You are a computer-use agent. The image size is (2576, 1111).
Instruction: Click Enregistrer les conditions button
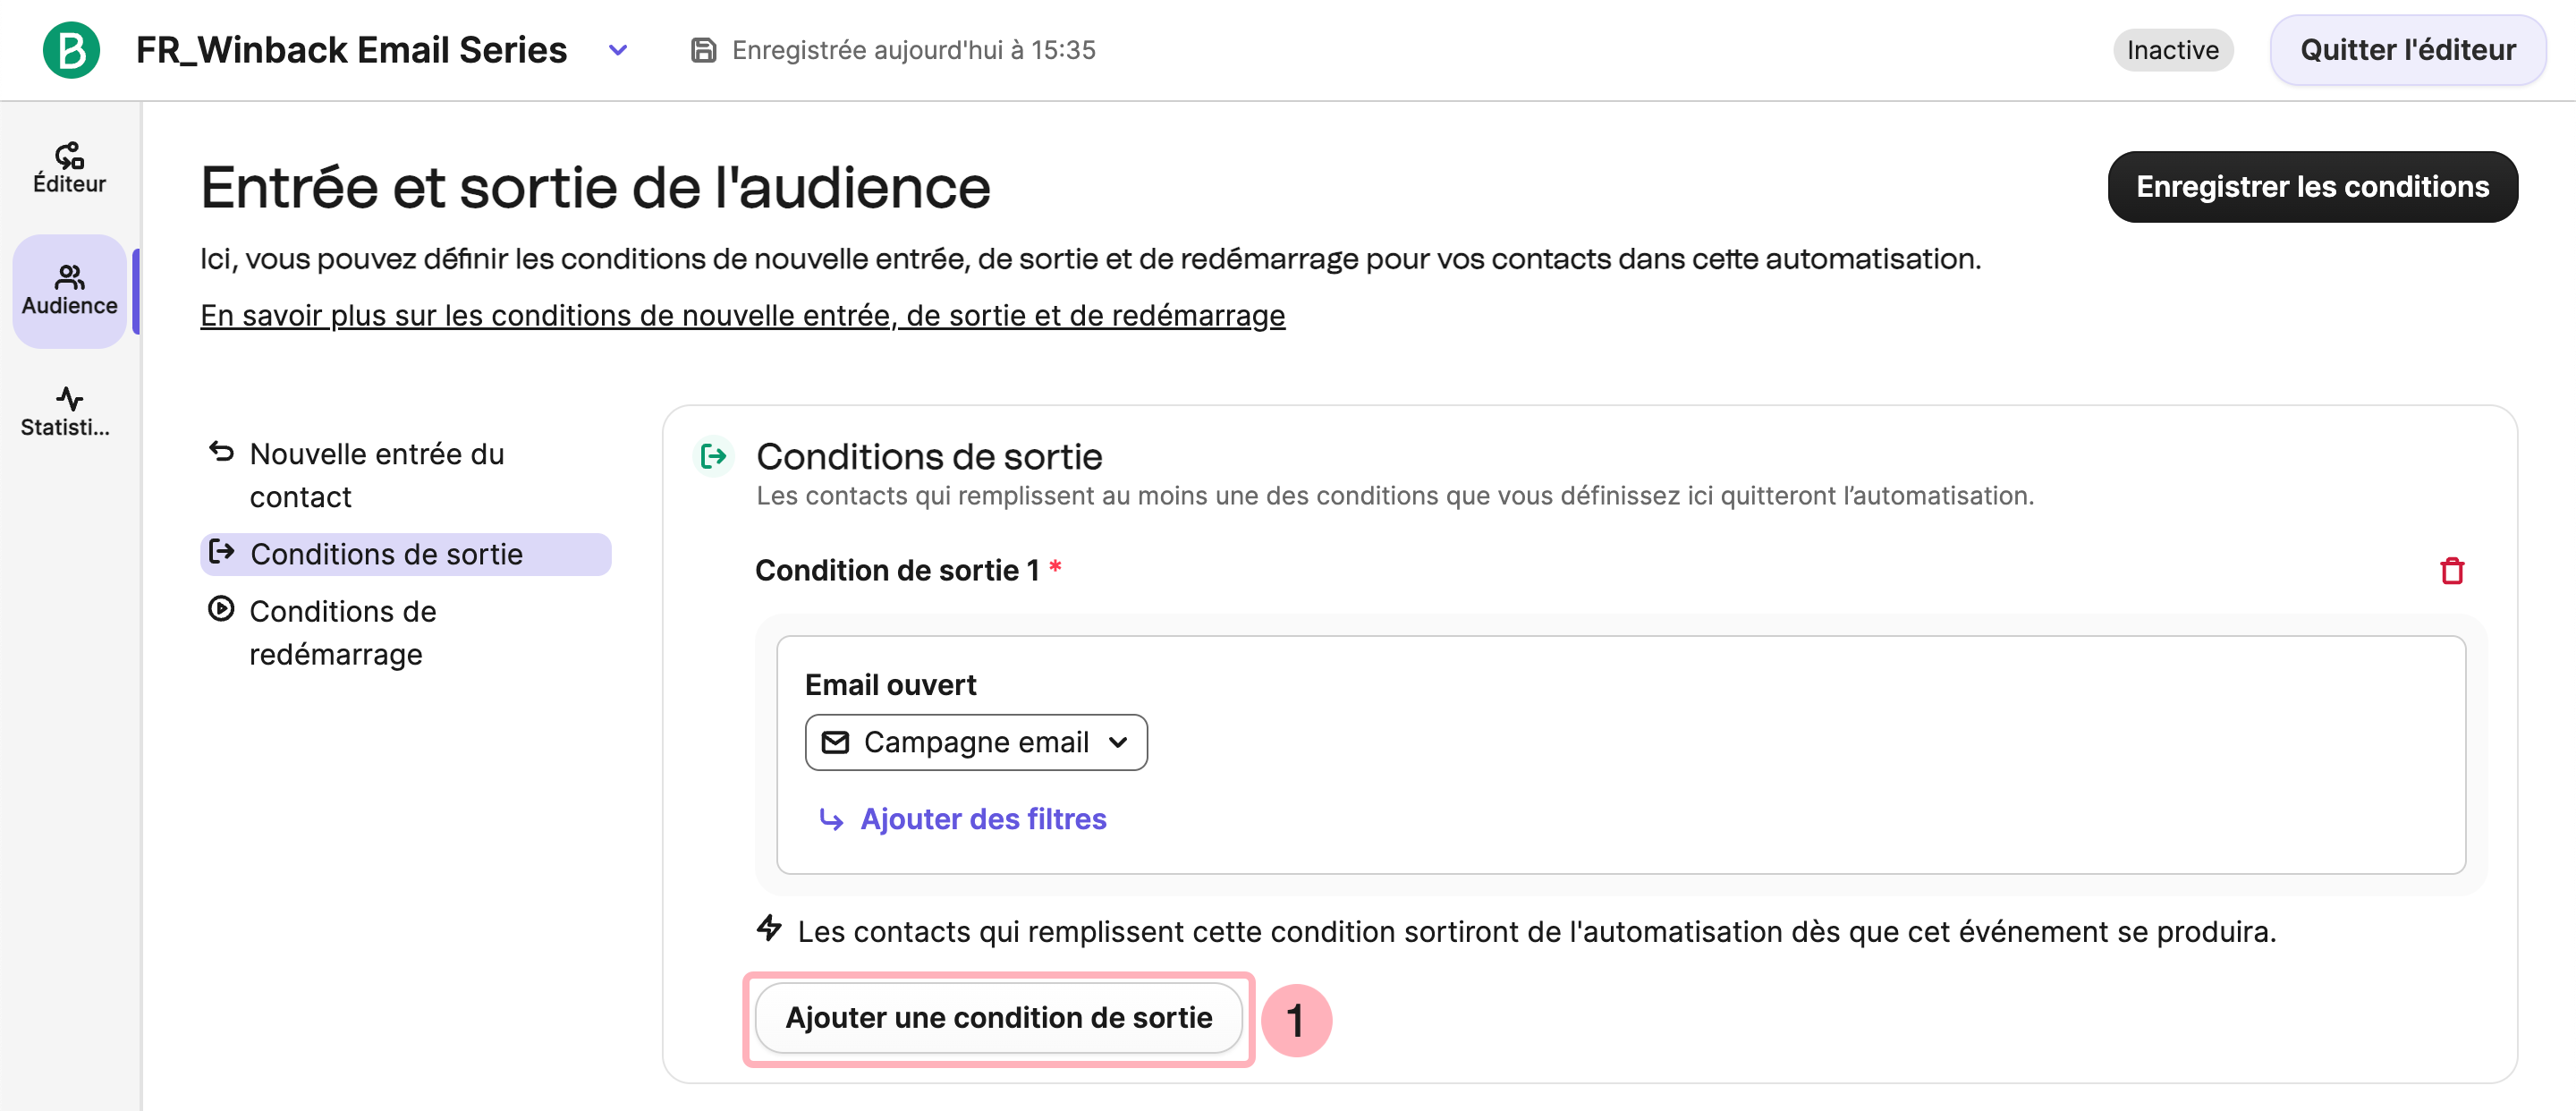[2312, 187]
